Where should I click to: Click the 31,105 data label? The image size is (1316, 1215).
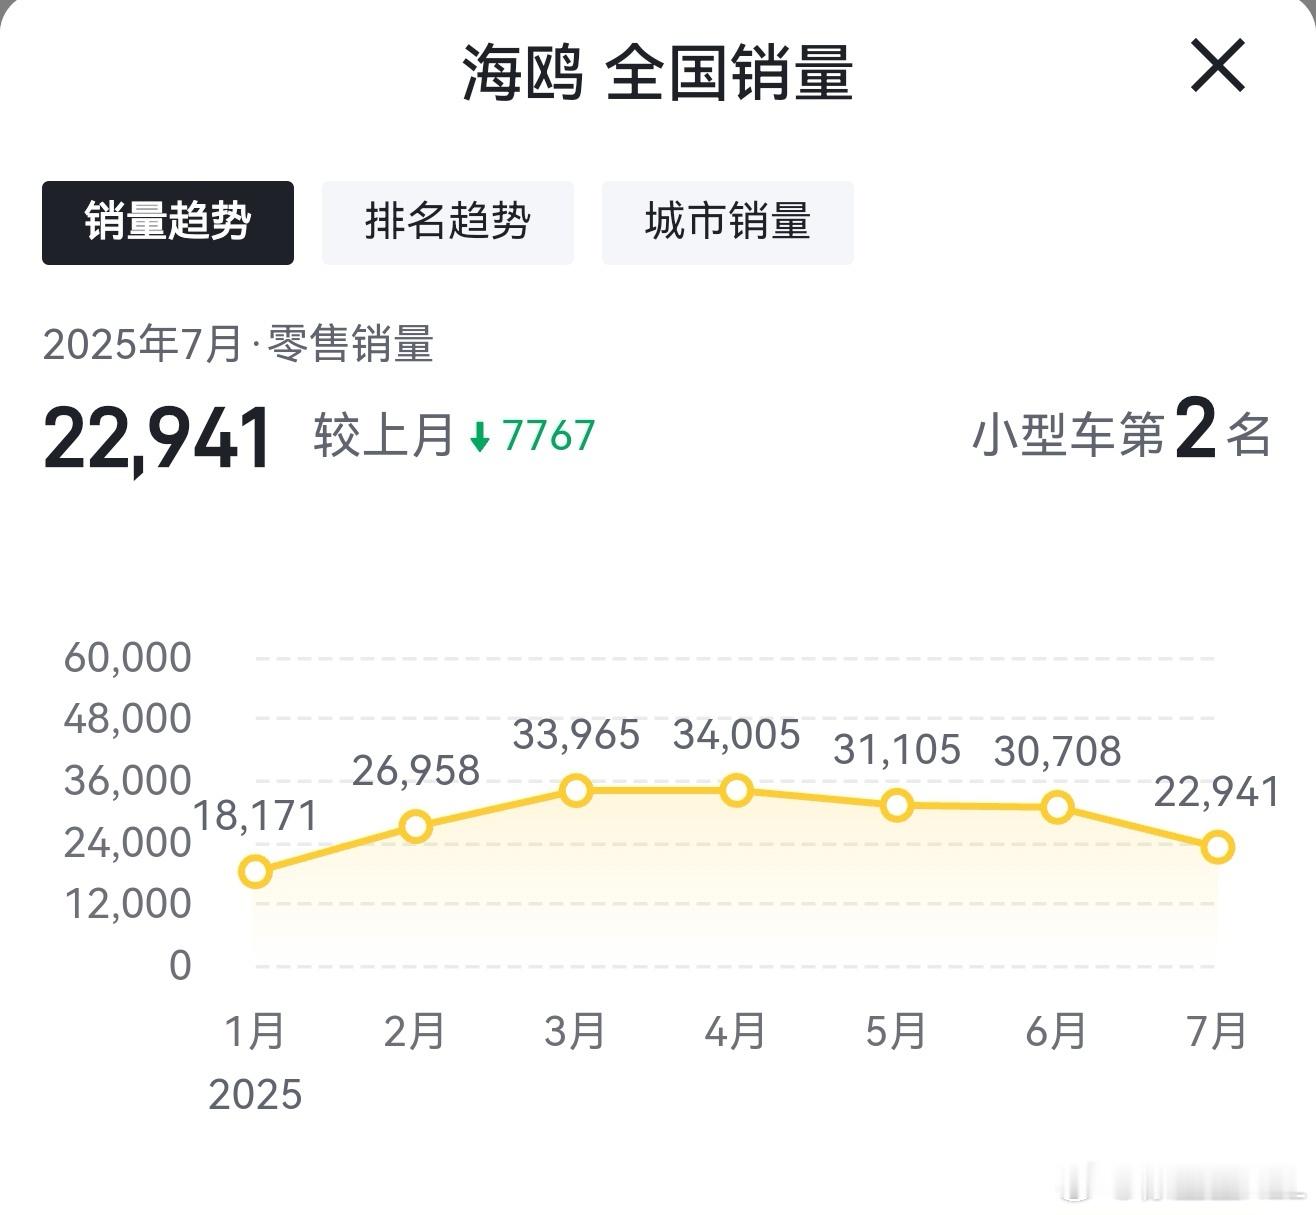(x=897, y=749)
